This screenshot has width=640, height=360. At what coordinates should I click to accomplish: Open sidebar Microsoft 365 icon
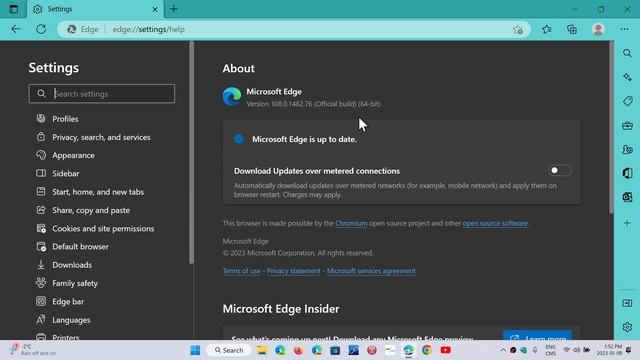pos(627,173)
